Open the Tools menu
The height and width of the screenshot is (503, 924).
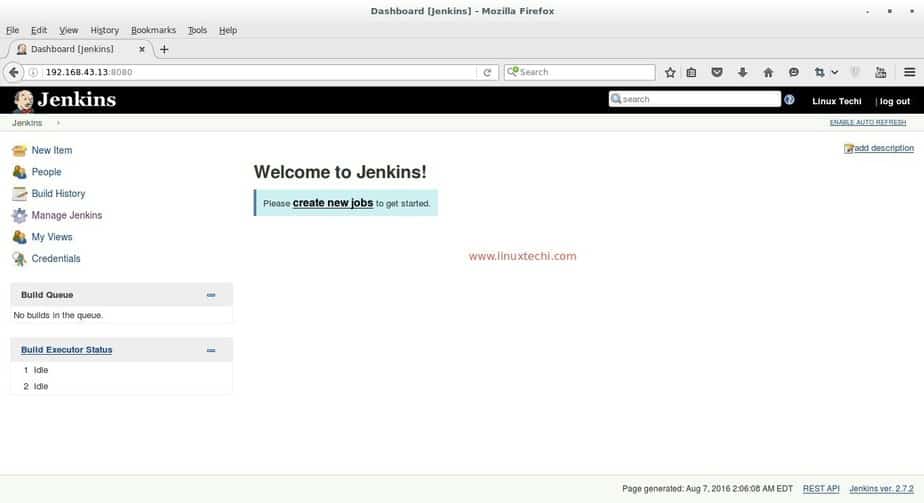pyautogui.click(x=197, y=30)
